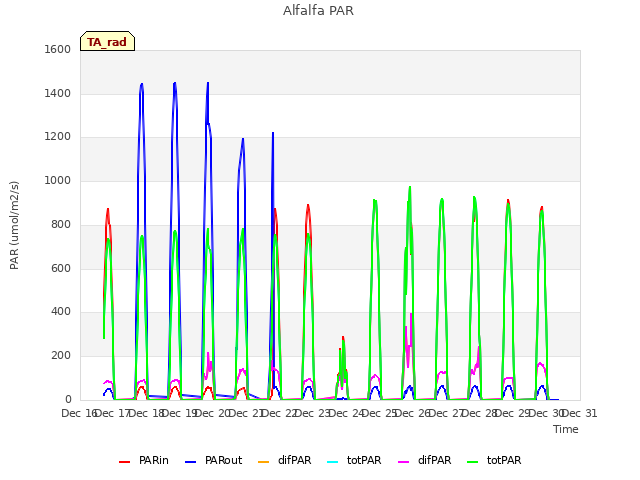Toggle the magenta-marked difPAR legend label
The height and width of the screenshot is (480, 640).
pos(434,460)
